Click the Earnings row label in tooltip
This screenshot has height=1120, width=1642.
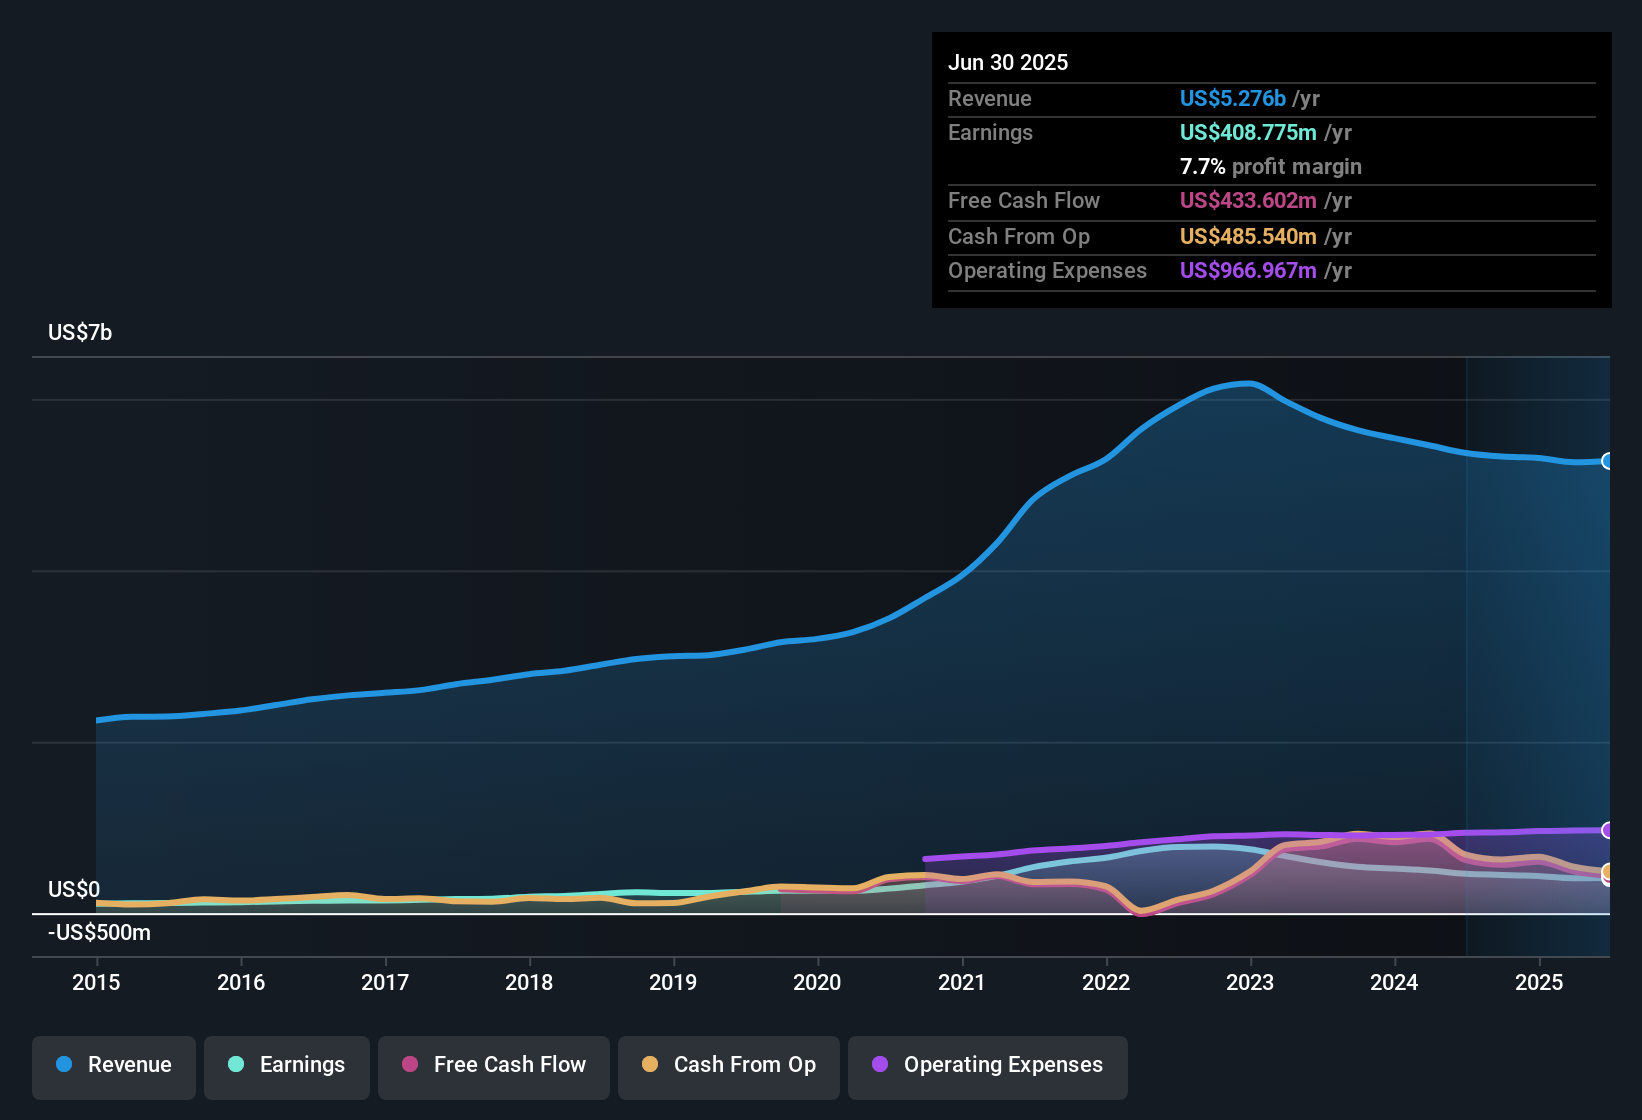990,133
